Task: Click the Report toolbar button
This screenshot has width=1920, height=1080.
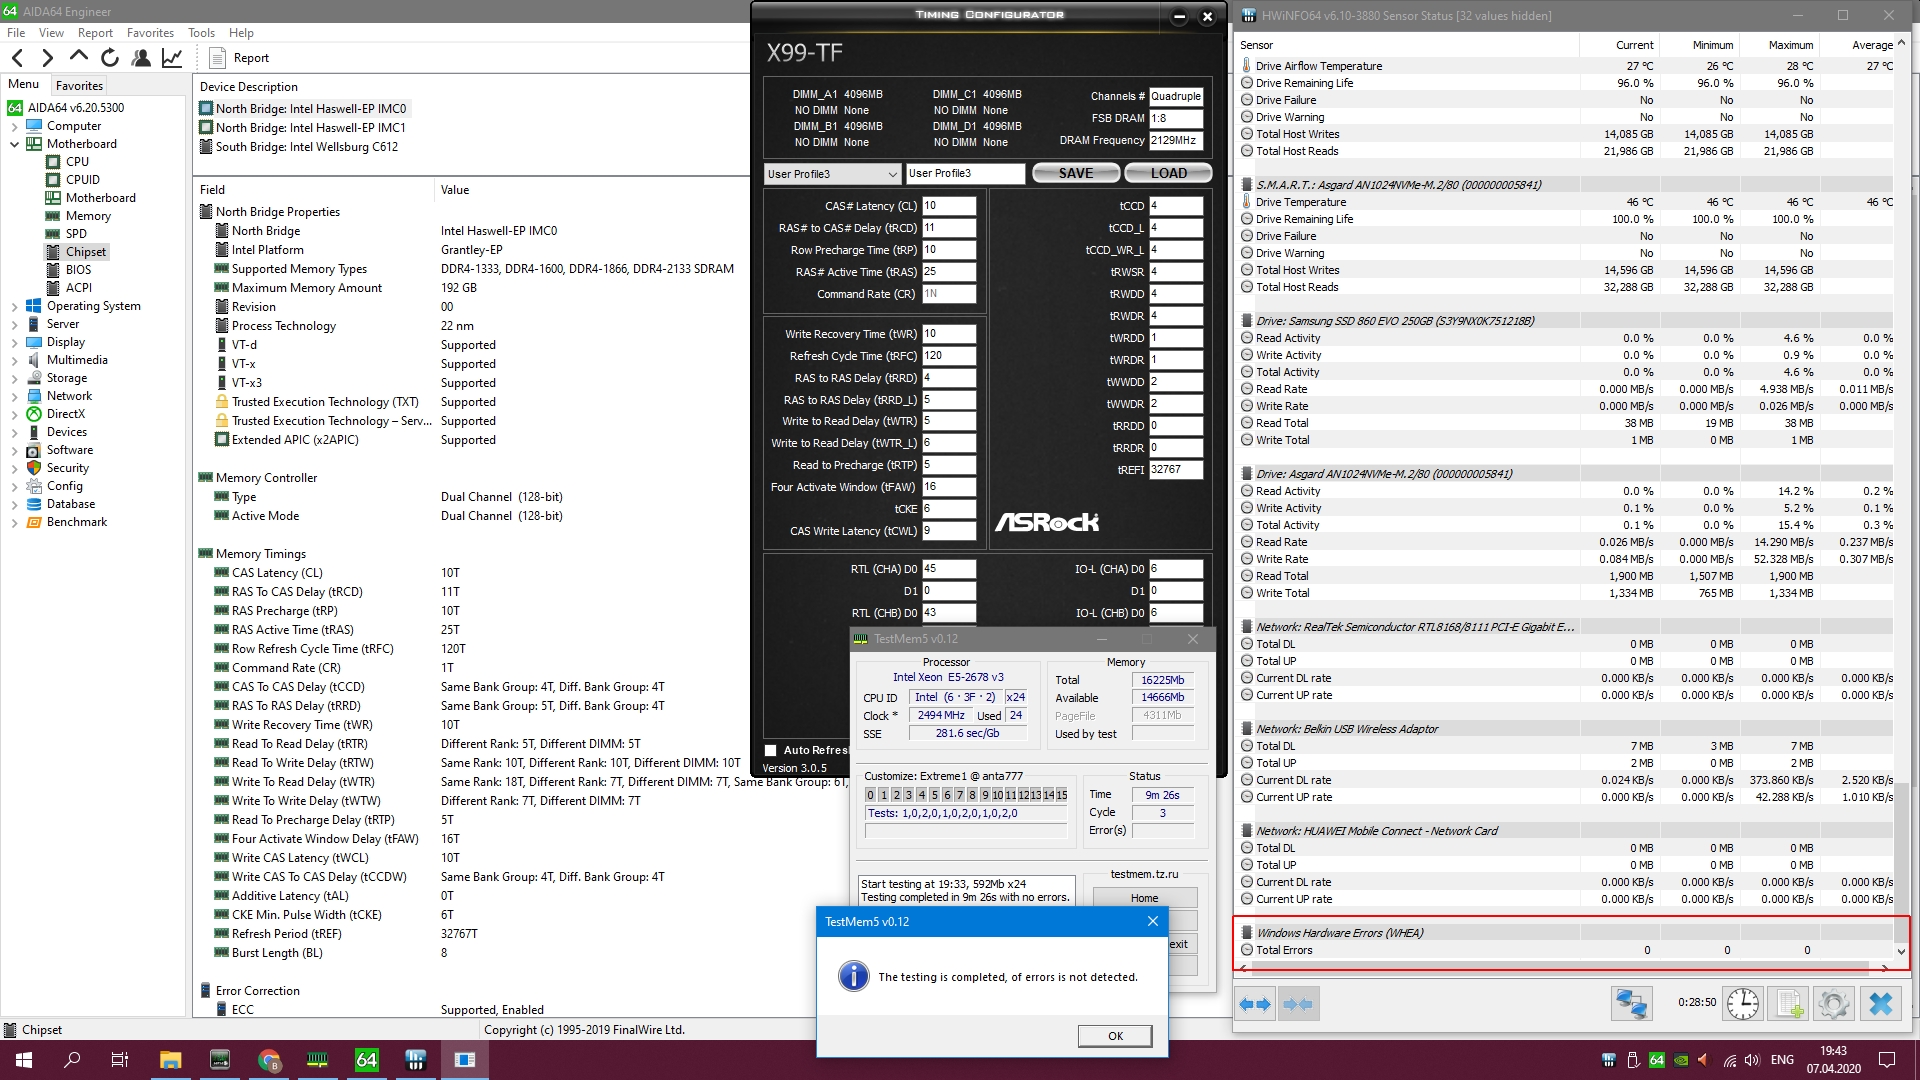Action: click(x=240, y=58)
